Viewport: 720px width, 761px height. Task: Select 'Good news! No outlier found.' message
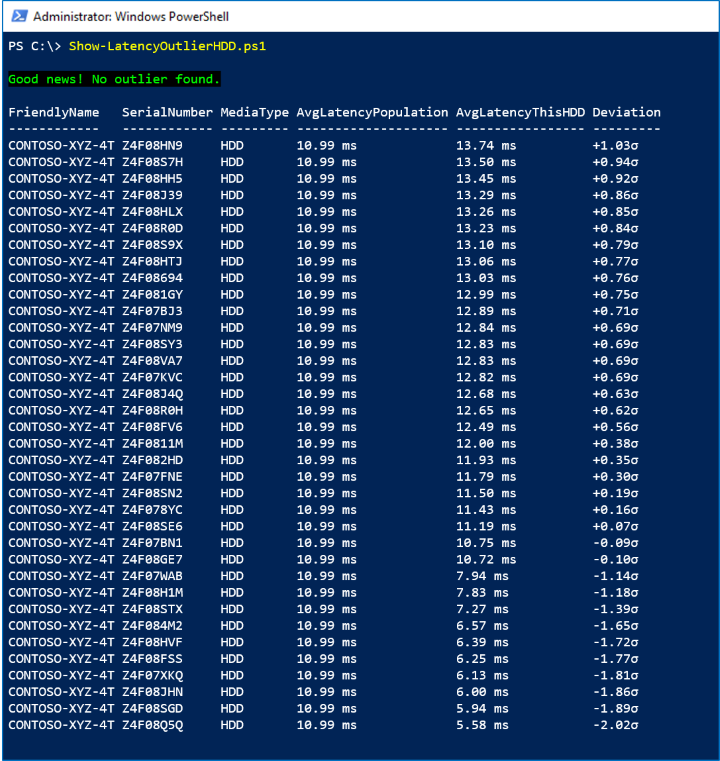115,79
